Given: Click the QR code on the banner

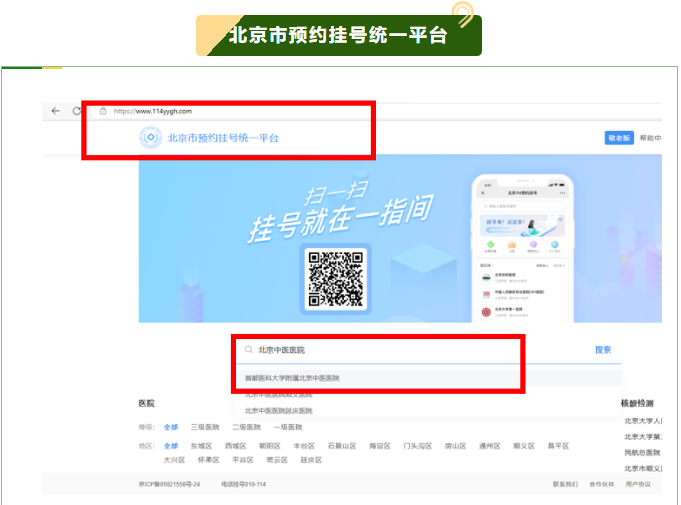Looking at the screenshot, I should coord(336,277).
